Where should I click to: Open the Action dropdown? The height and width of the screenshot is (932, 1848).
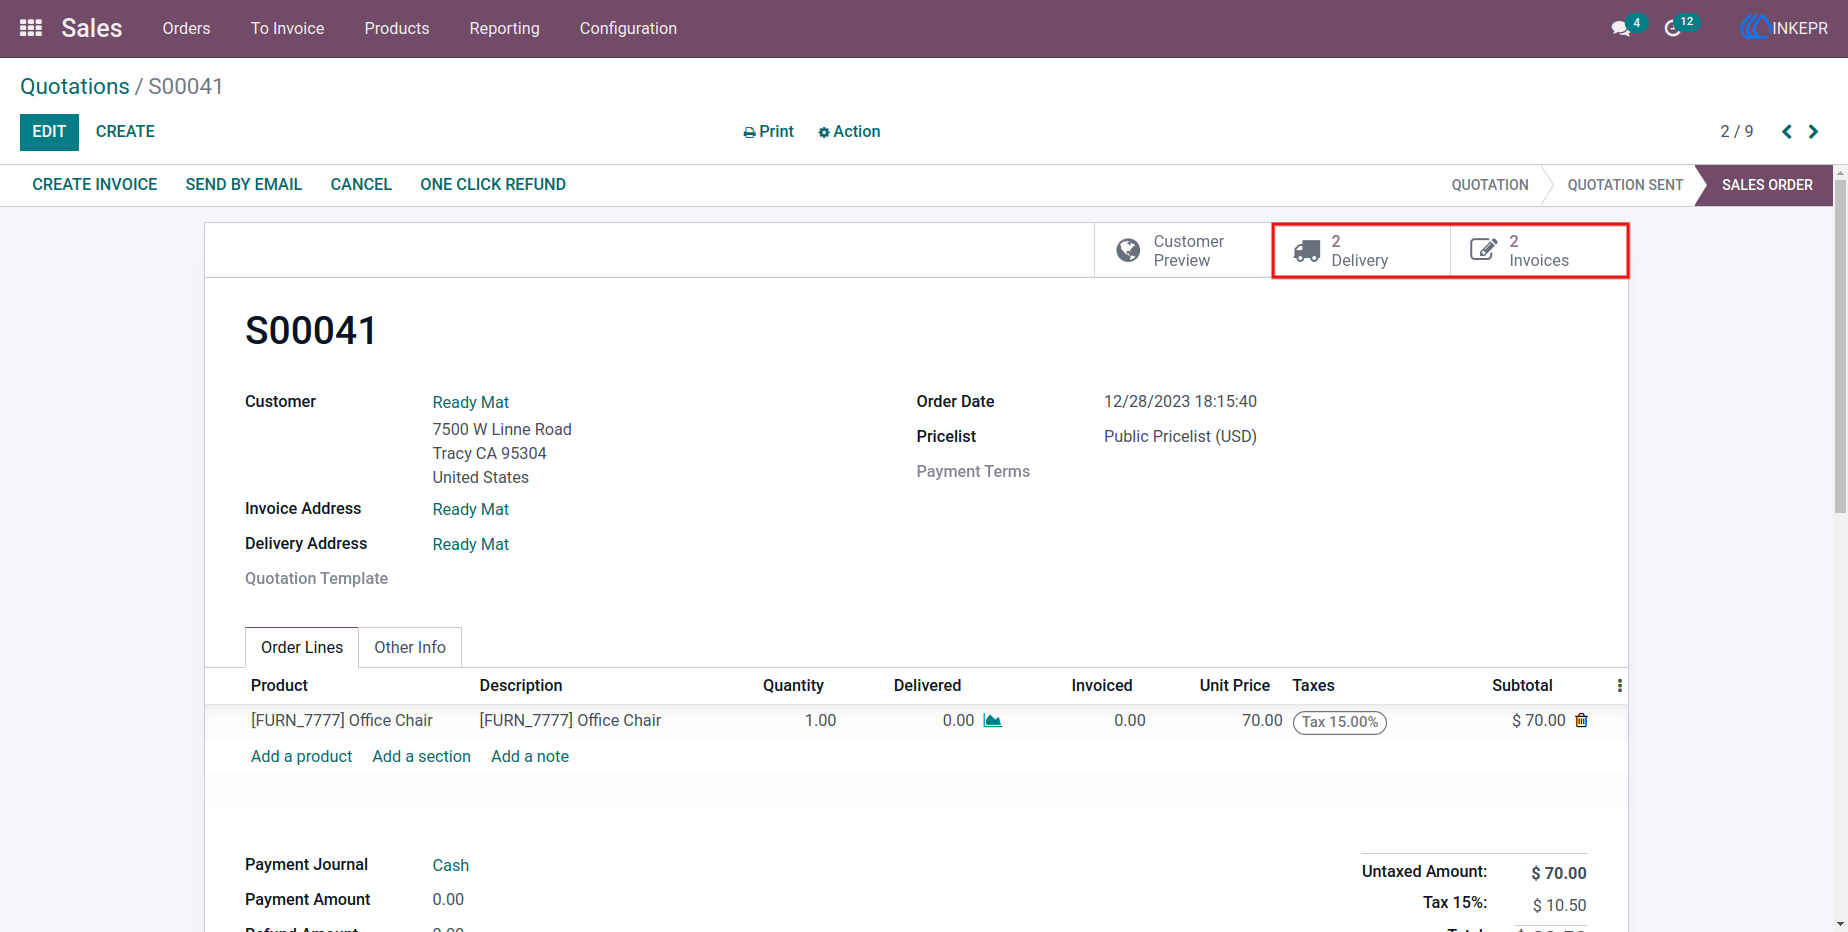tap(849, 132)
